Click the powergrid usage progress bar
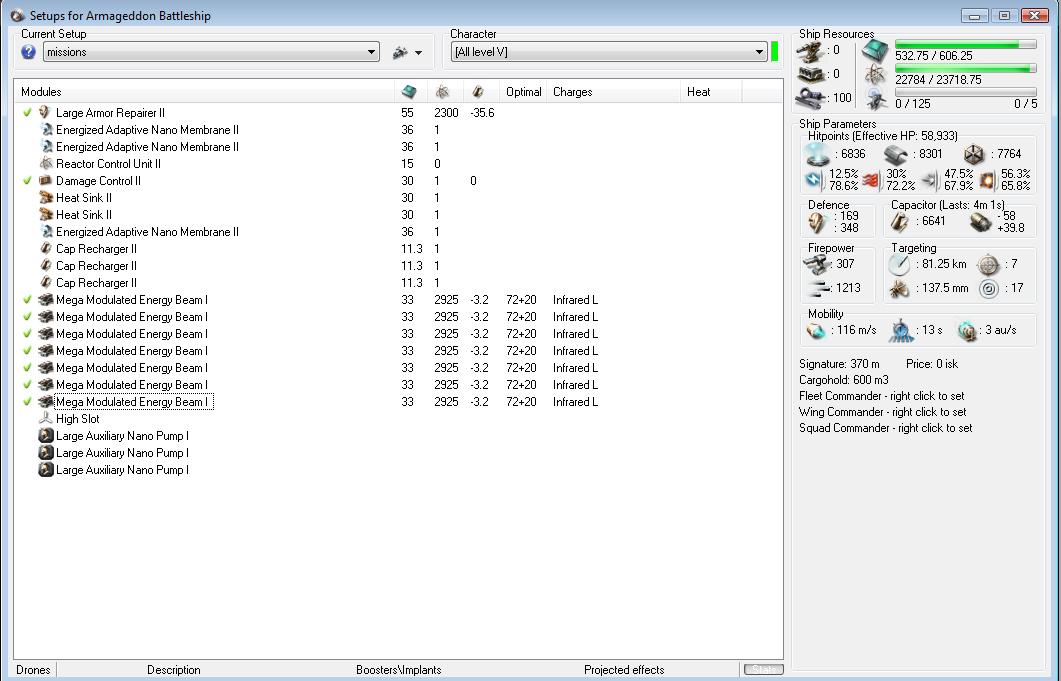 pyautogui.click(x=966, y=68)
